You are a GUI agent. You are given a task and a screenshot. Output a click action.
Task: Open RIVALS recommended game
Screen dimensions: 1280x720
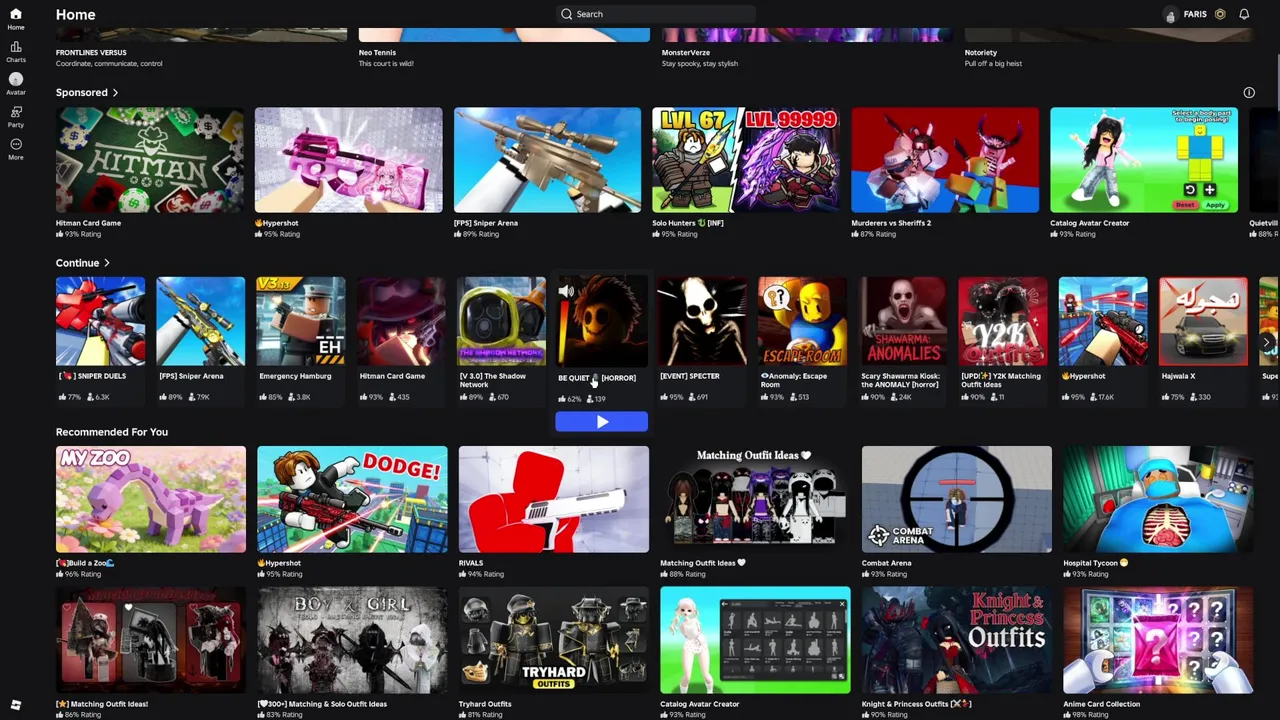click(x=553, y=499)
